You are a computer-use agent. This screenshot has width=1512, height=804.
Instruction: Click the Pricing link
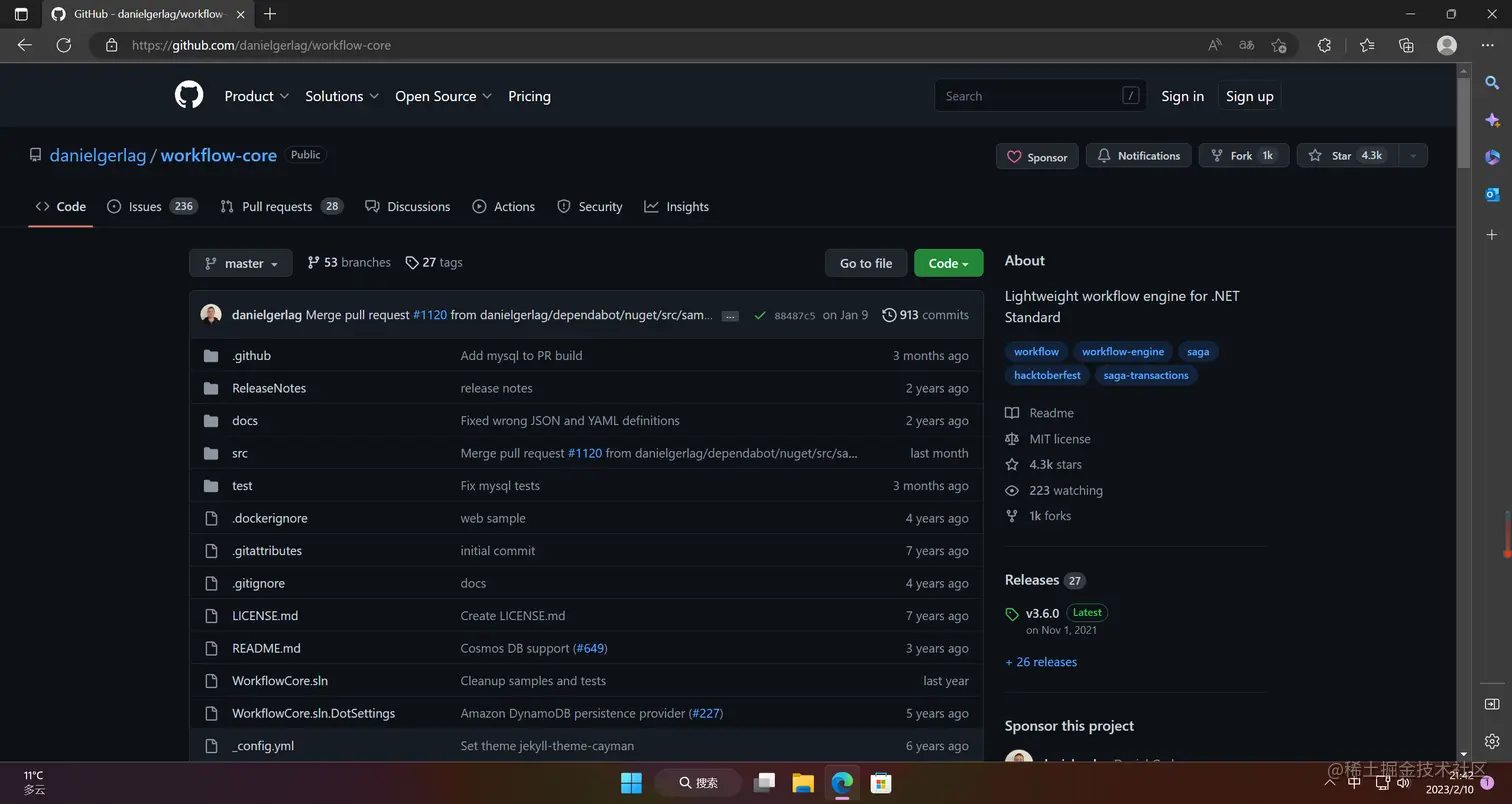coord(529,96)
